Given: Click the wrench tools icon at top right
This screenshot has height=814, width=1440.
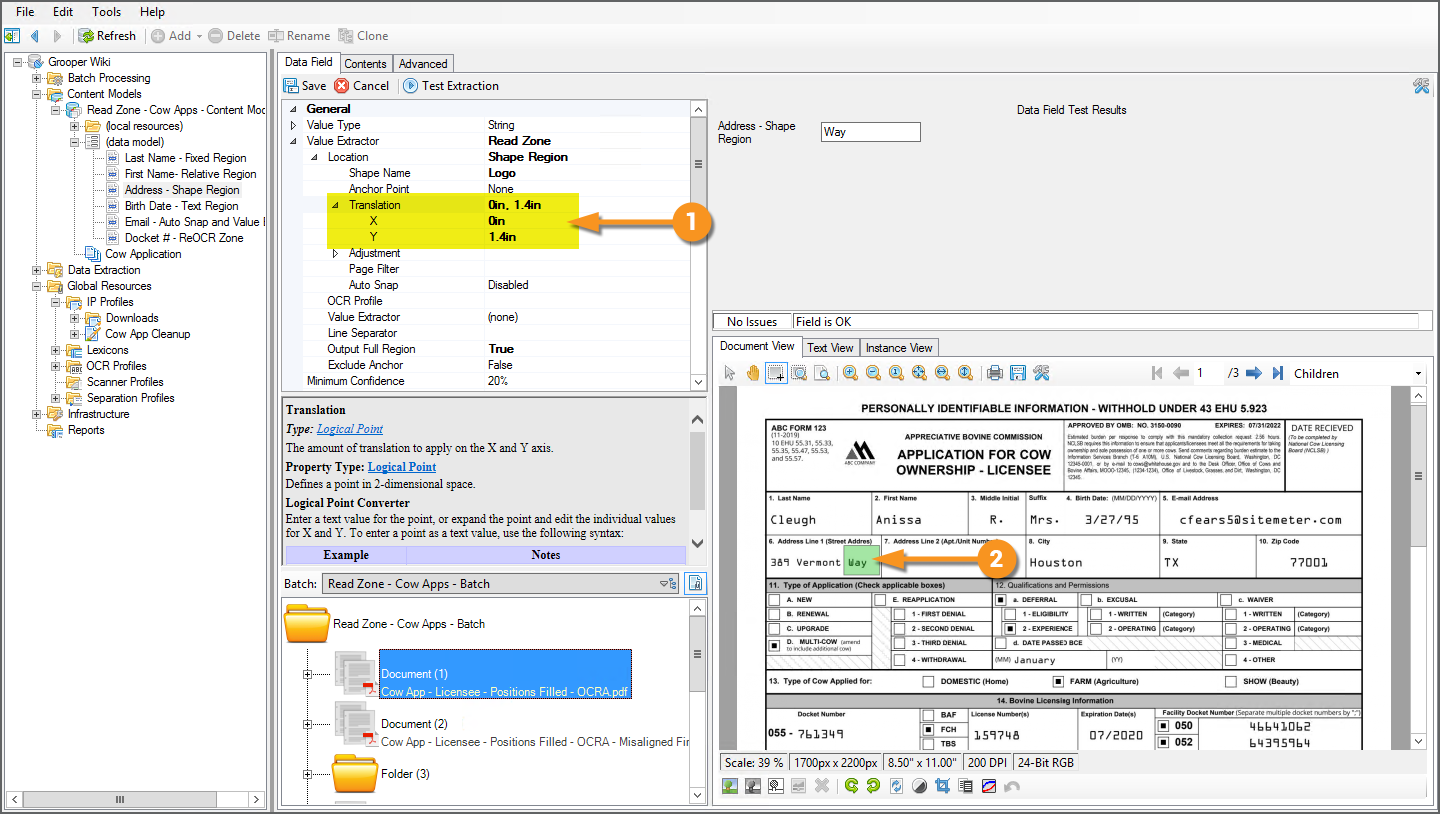Looking at the screenshot, I should coord(1421,86).
